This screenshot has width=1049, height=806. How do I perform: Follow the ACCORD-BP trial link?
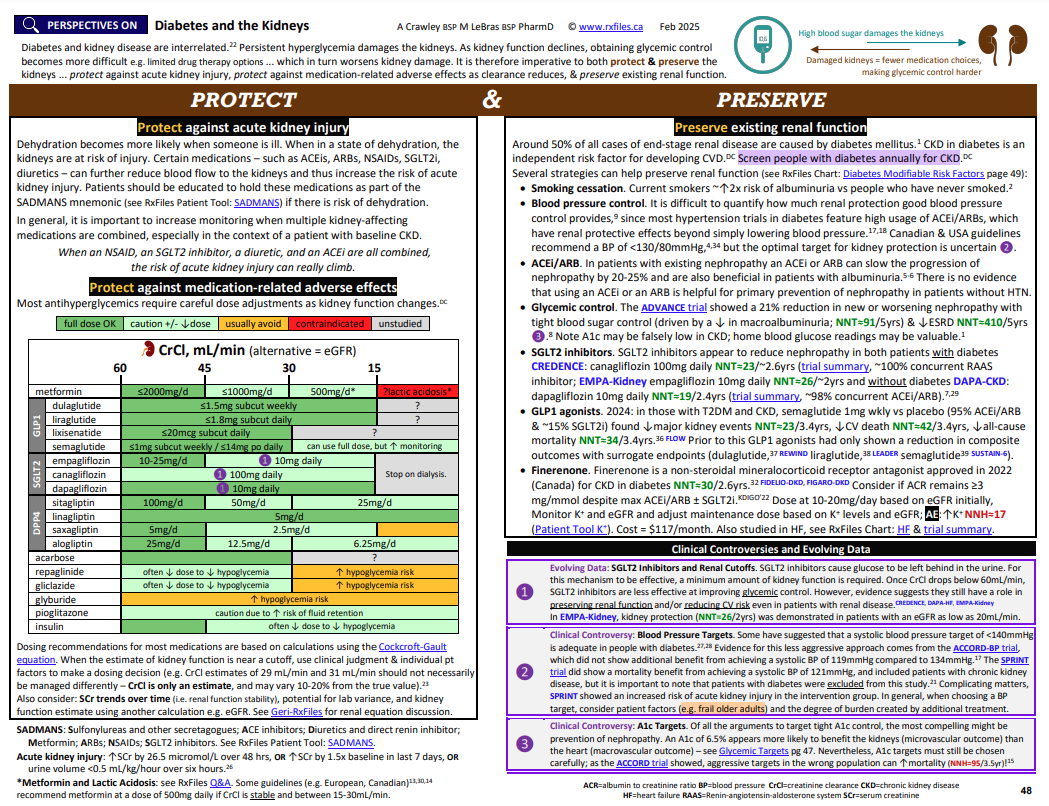tap(985, 647)
